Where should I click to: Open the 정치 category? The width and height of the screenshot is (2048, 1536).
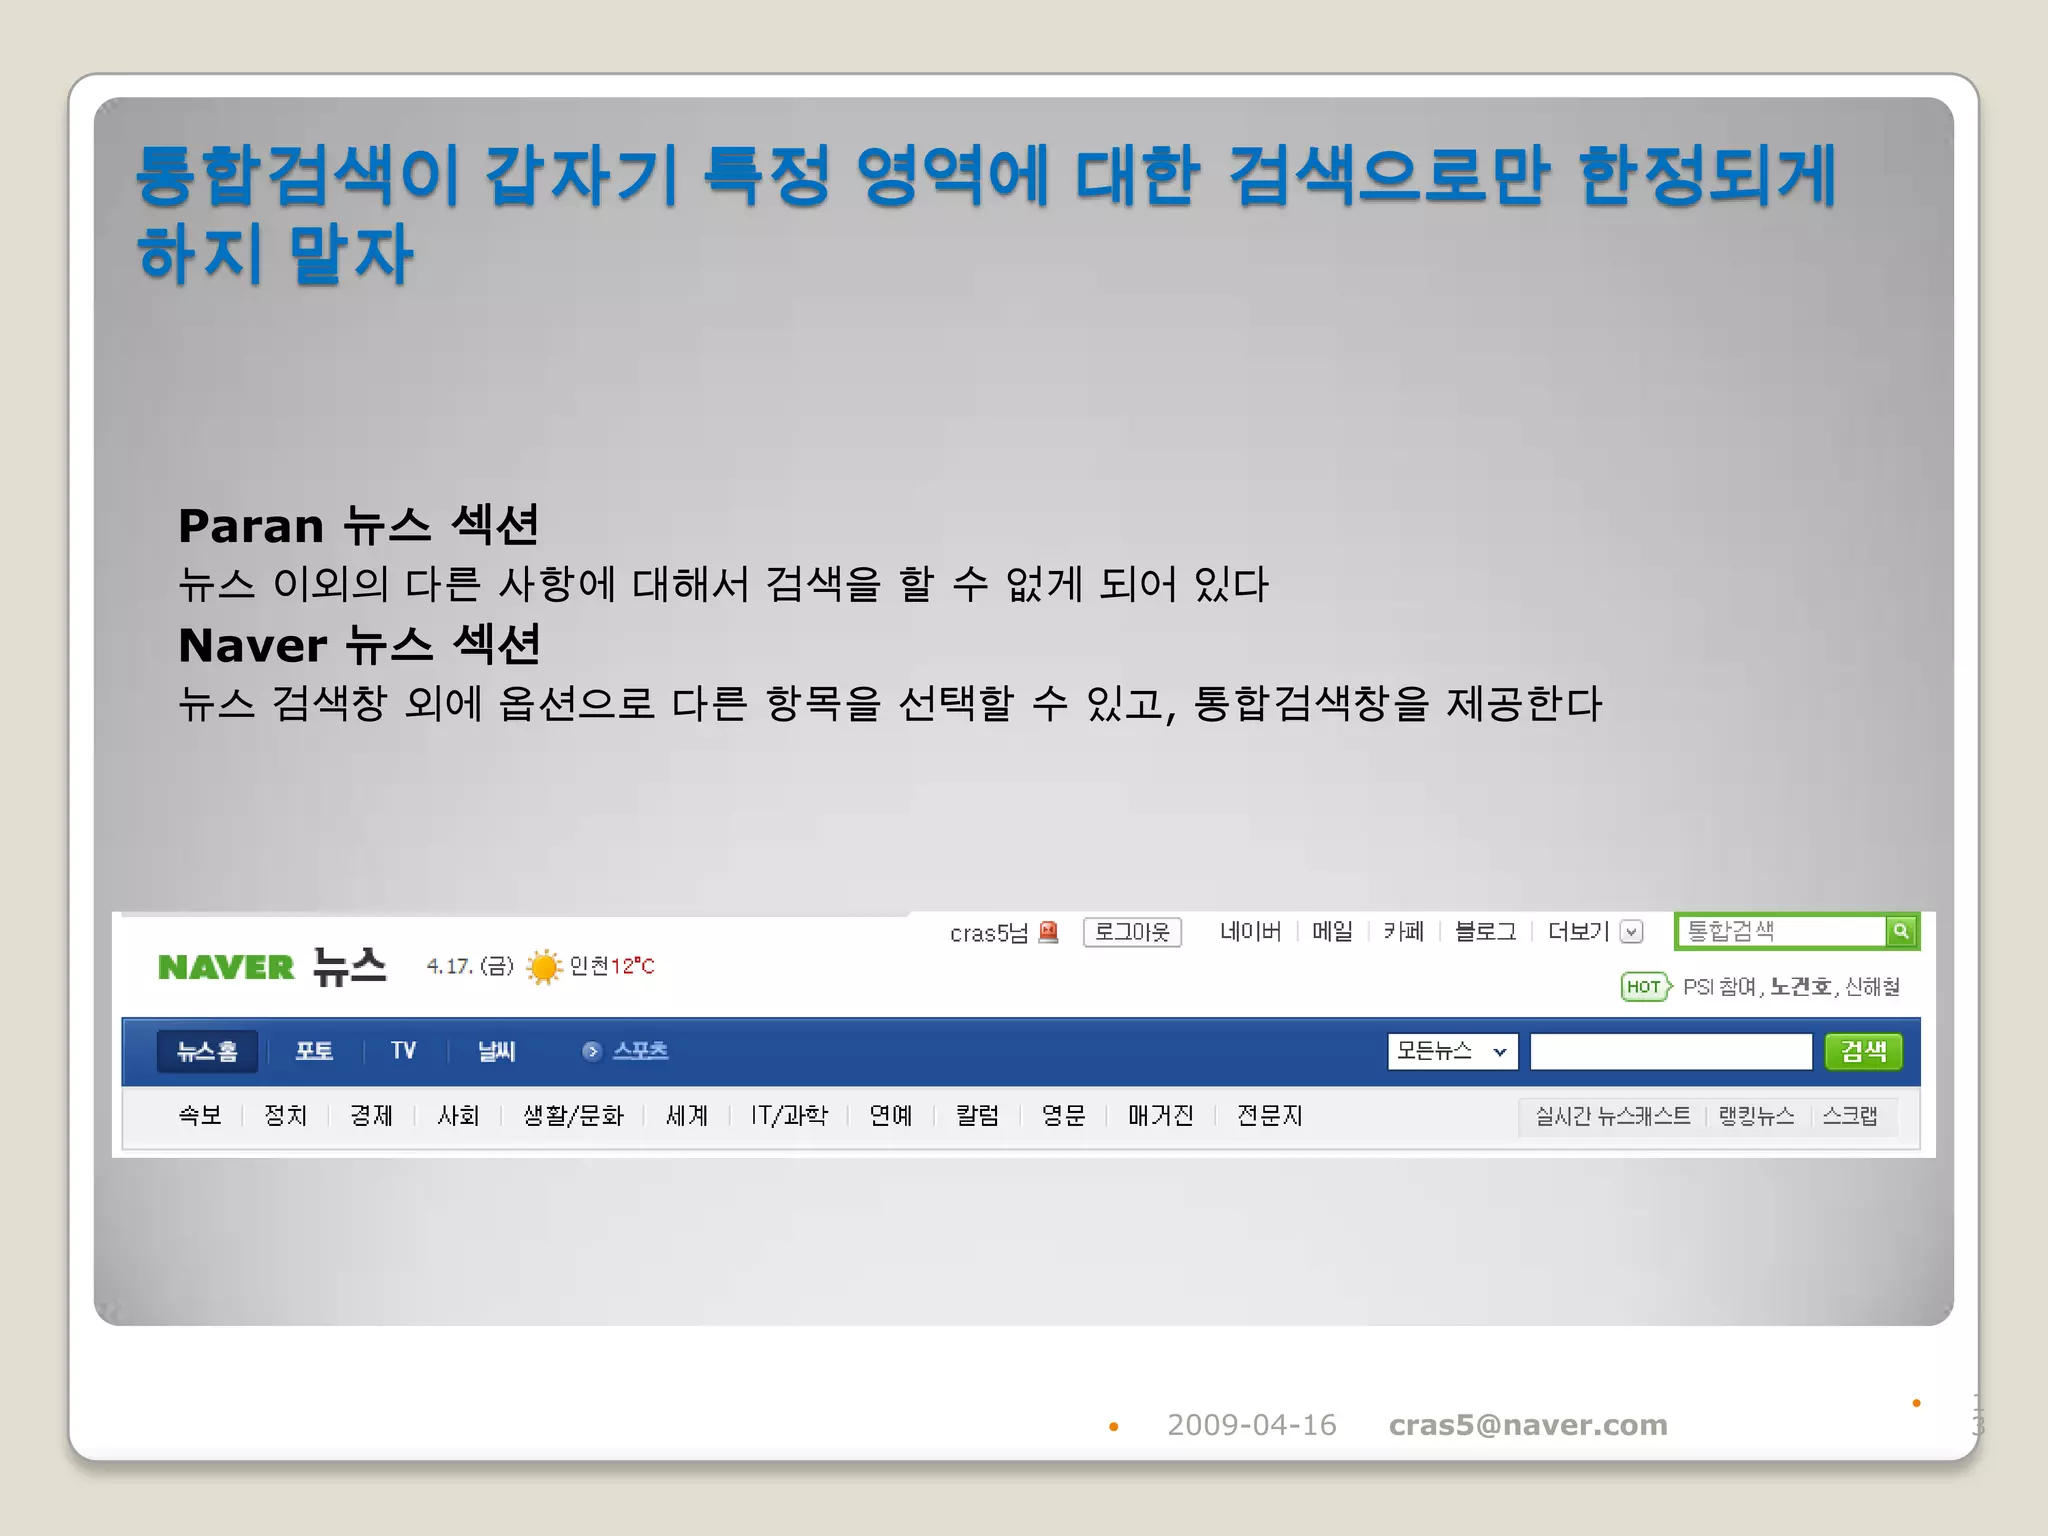click(285, 1116)
